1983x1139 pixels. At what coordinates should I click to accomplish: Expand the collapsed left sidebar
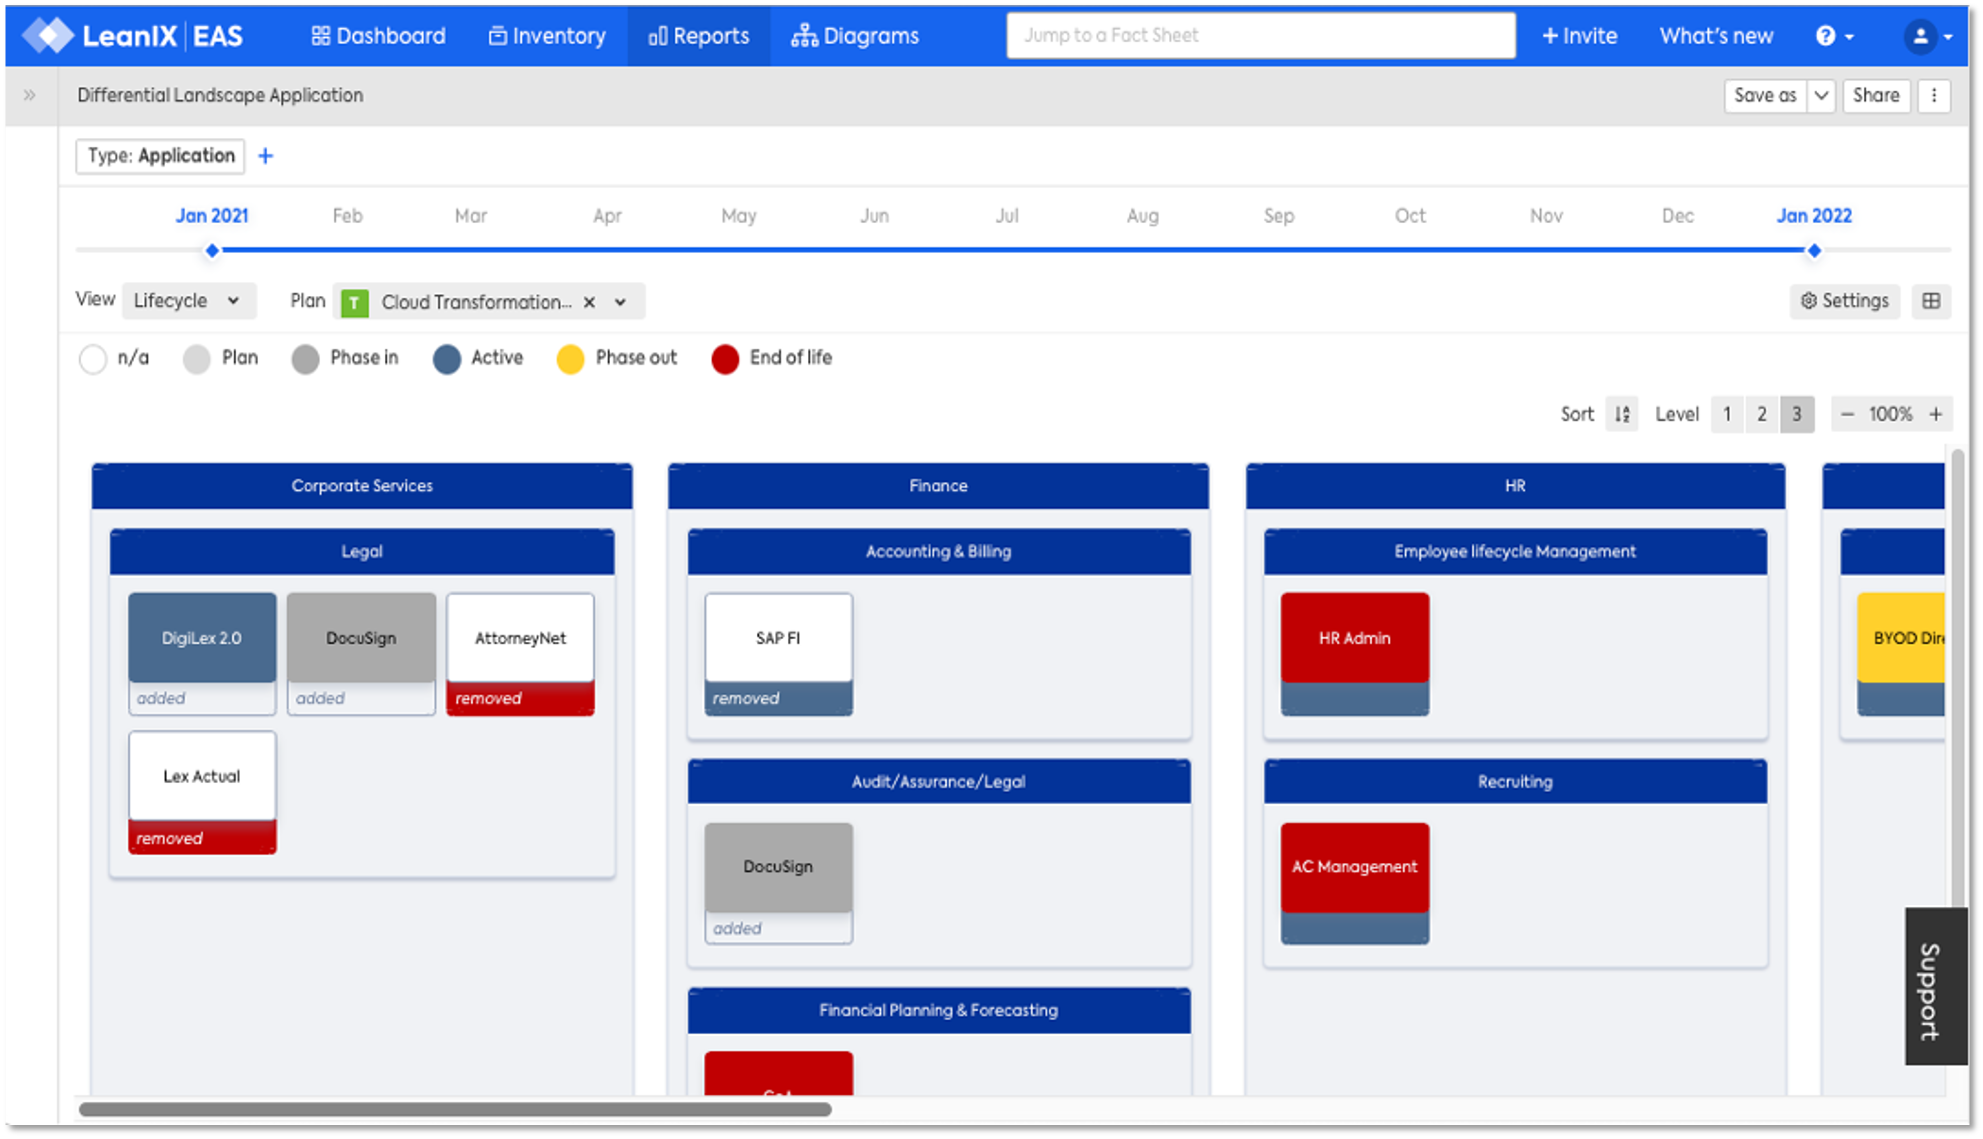30,95
